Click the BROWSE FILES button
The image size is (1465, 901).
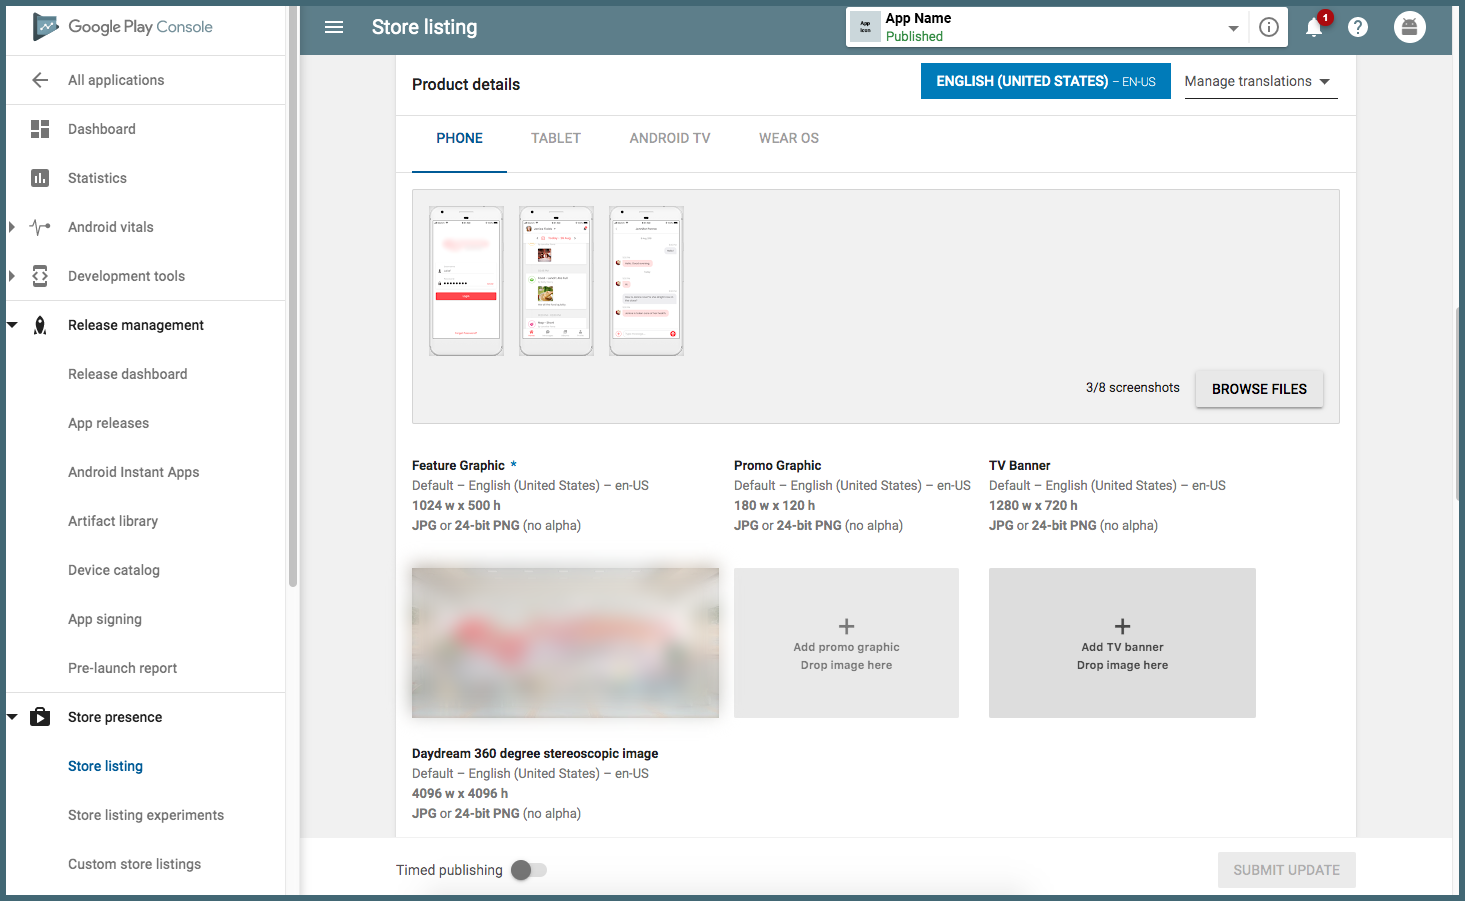[x=1259, y=389]
